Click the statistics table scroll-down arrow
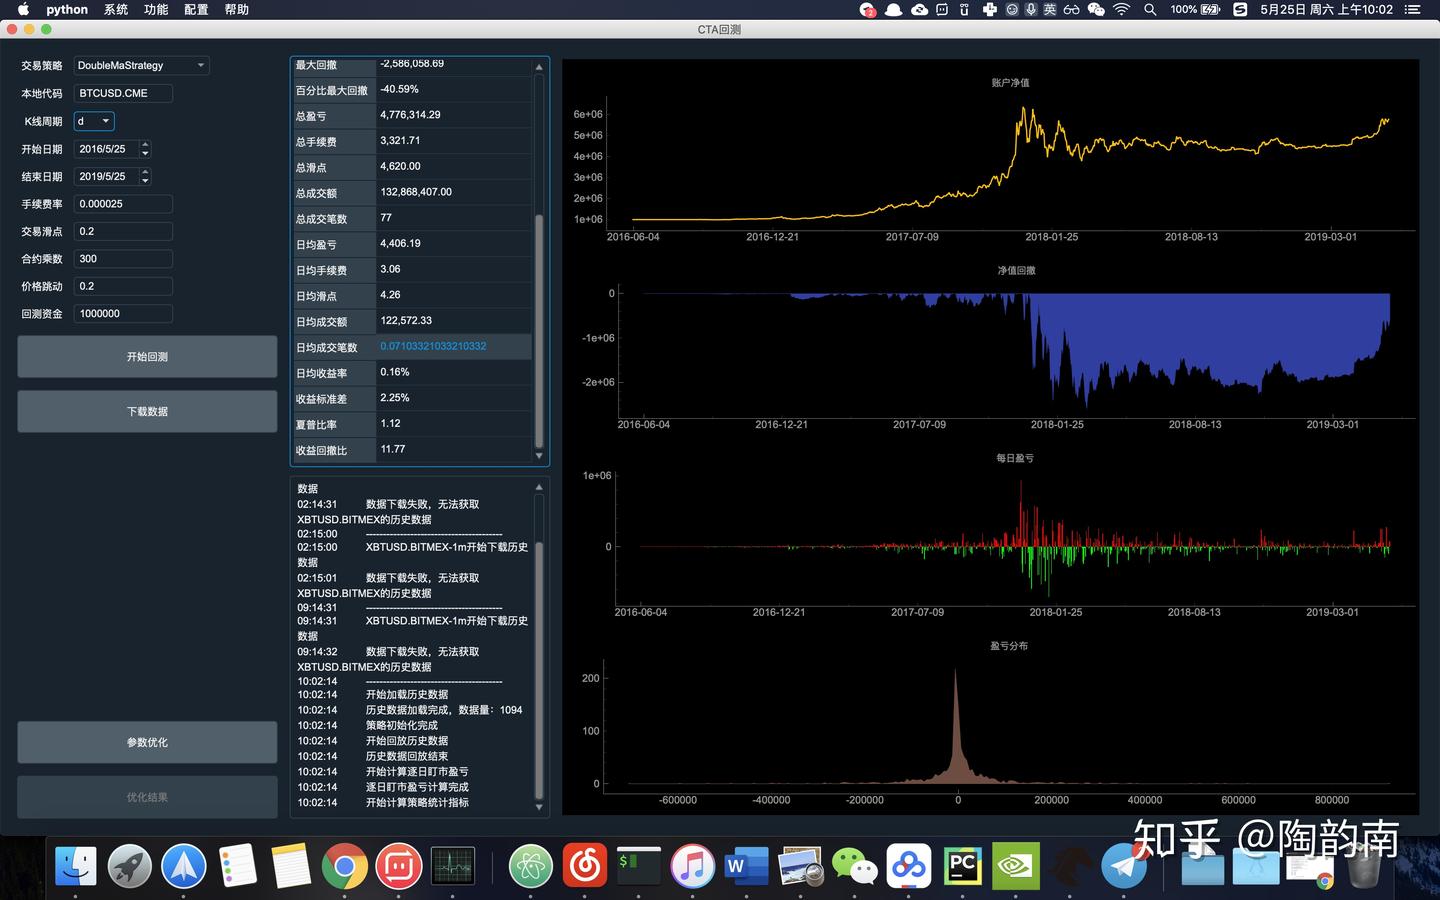Image resolution: width=1440 pixels, height=900 pixels. (x=539, y=456)
